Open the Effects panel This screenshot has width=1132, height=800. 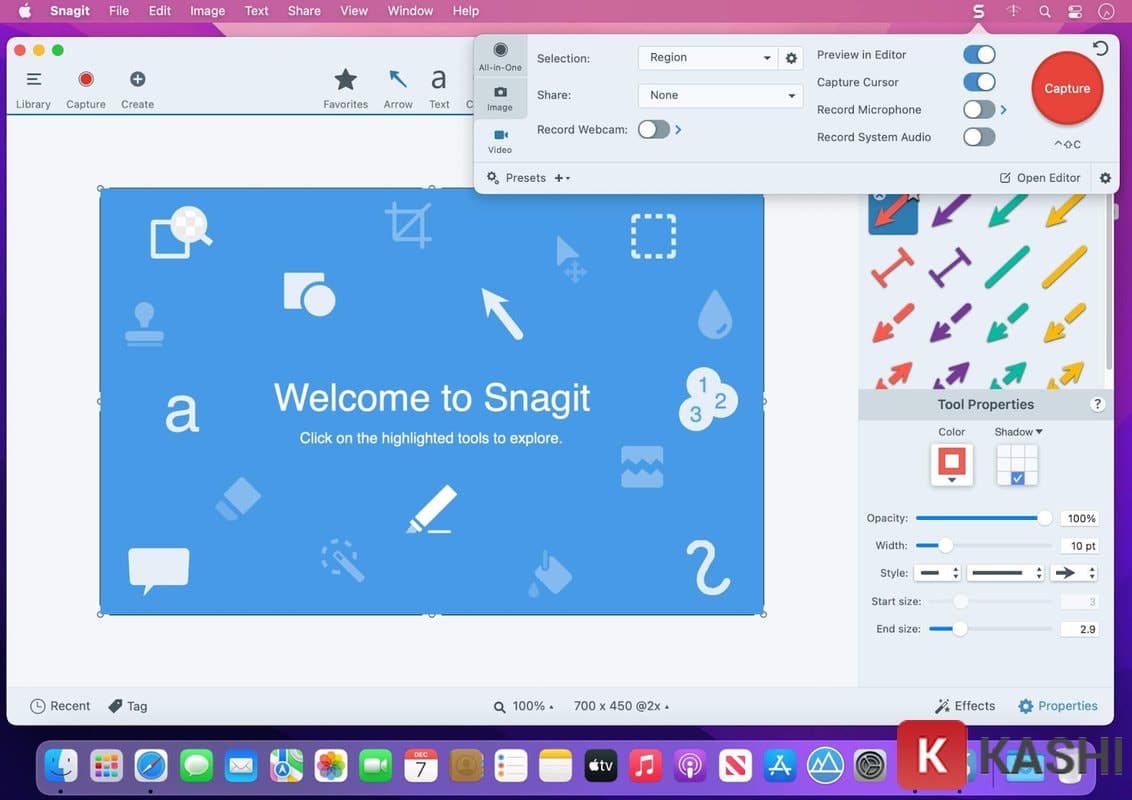point(965,706)
